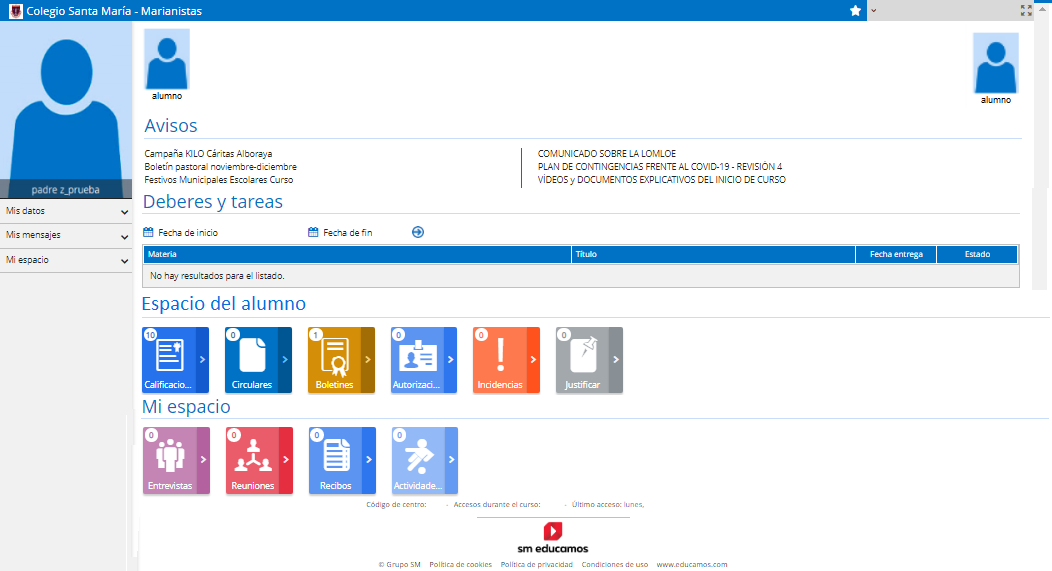
Task: Open the Autorizaciones tile
Action: coord(416,360)
